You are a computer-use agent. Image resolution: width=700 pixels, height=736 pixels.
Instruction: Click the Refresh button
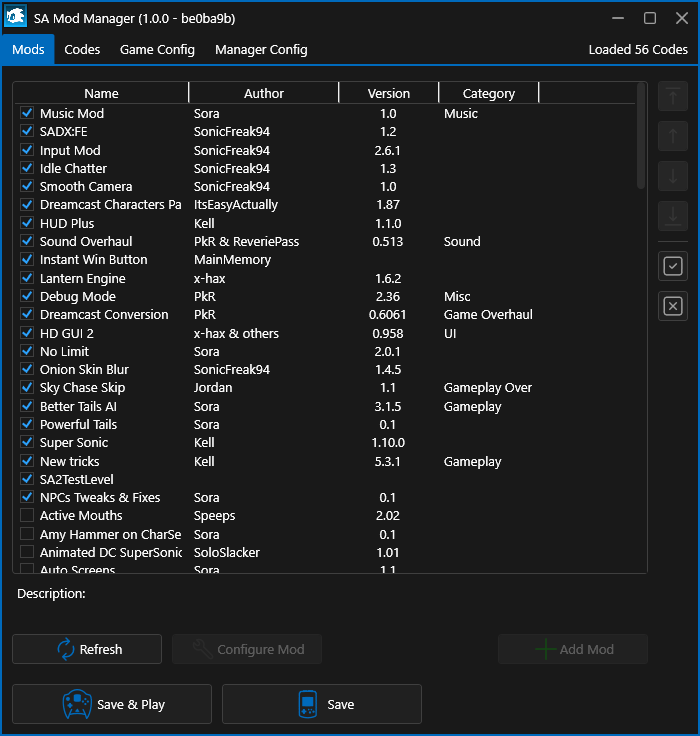[87, 649]
